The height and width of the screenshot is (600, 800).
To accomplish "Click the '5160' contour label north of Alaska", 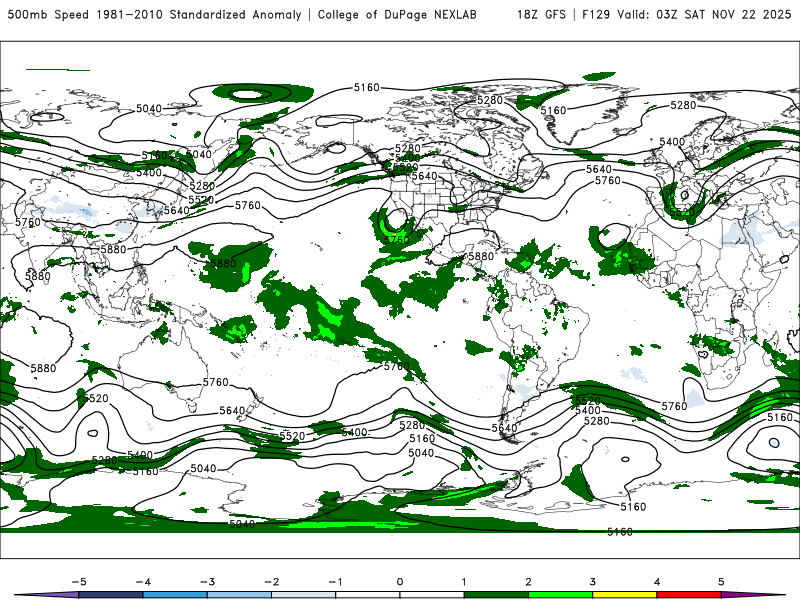I will click(367, 88).
